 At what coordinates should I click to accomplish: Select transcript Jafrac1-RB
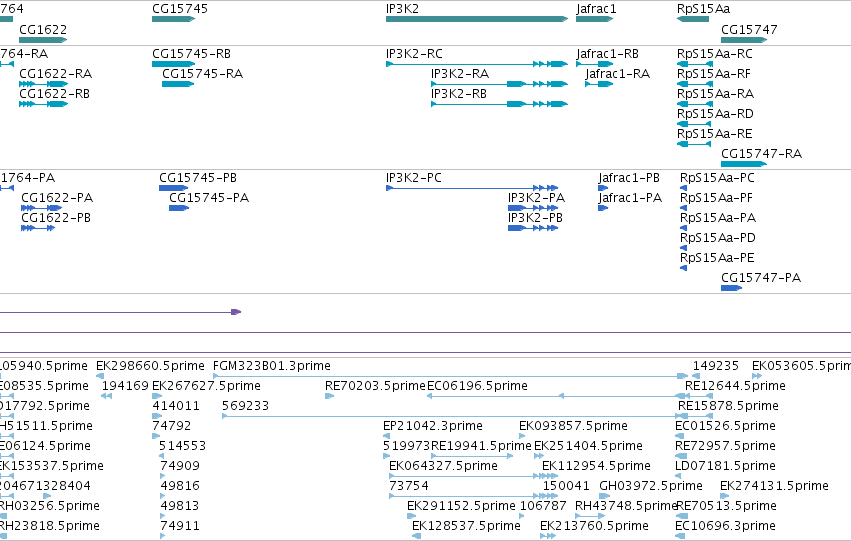click(x=607, y=54)
